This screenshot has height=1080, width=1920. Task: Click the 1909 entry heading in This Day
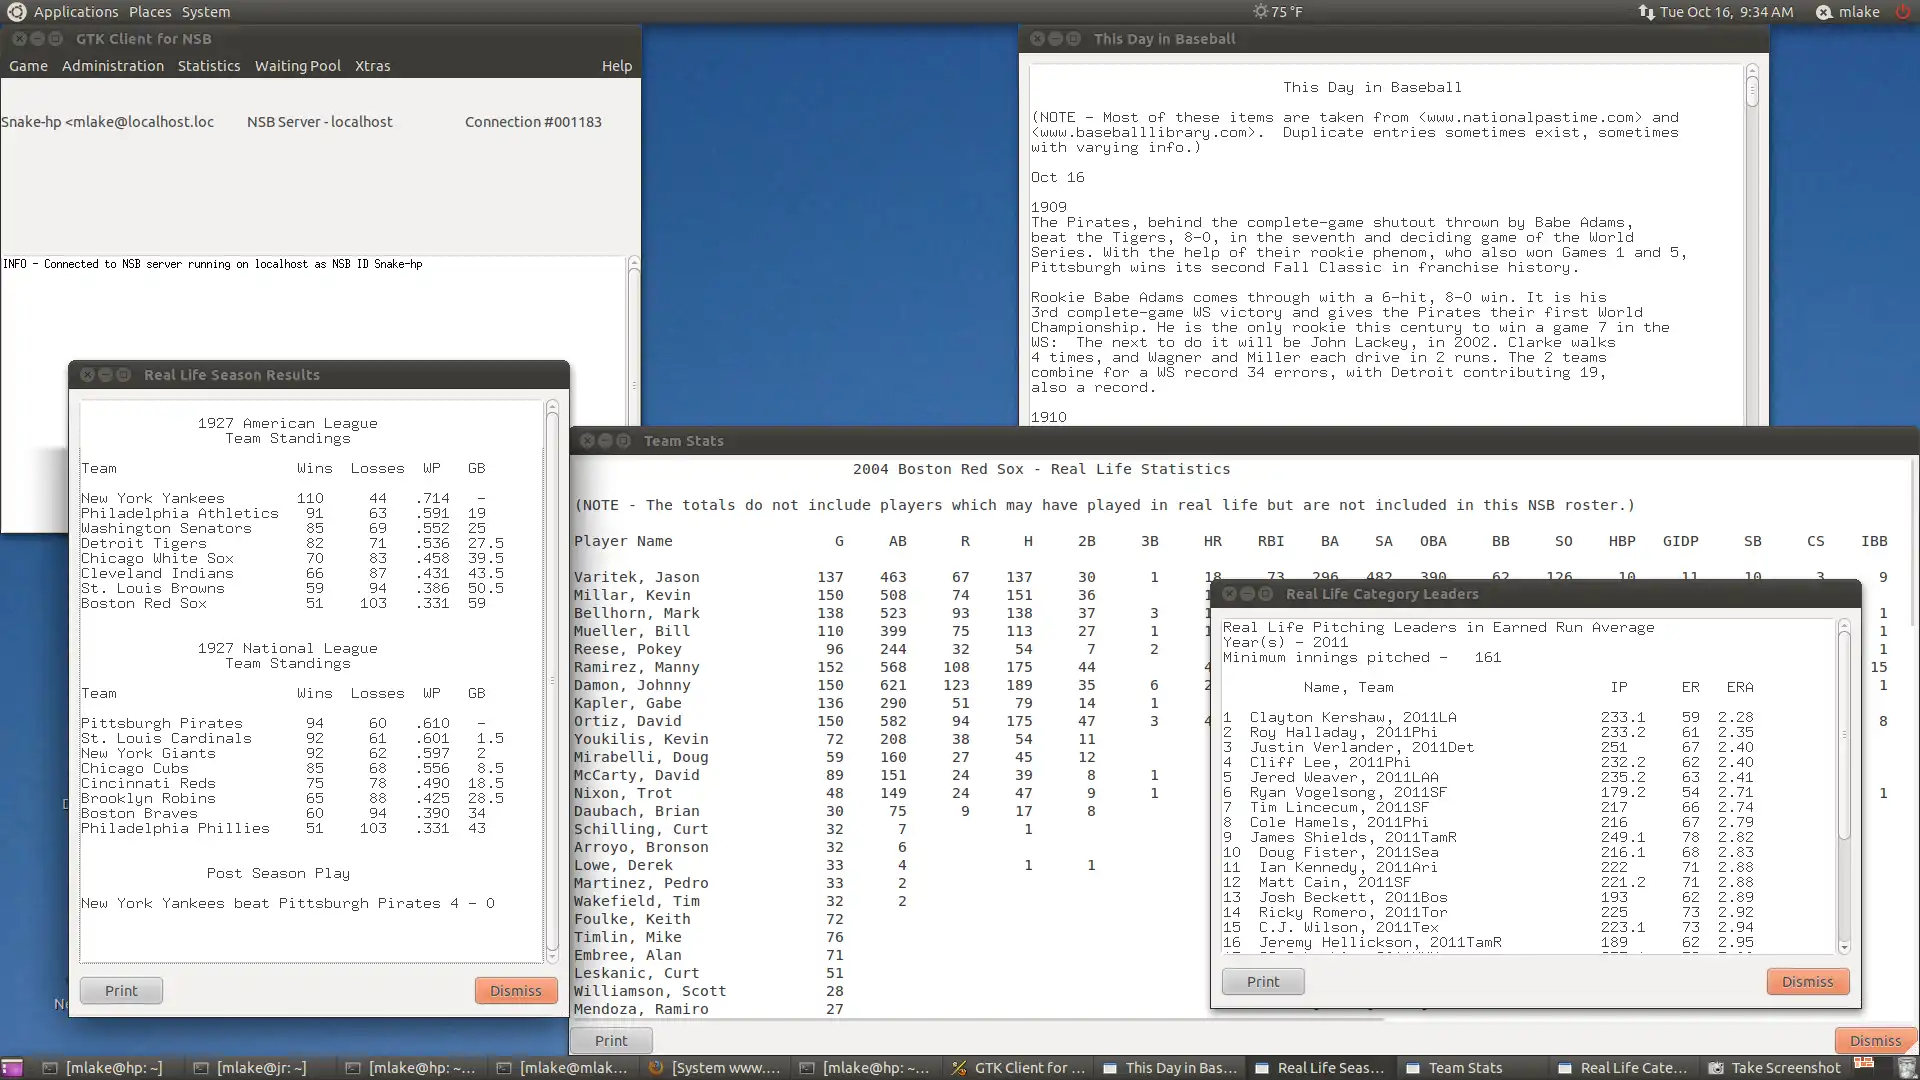pos(1049,207)
